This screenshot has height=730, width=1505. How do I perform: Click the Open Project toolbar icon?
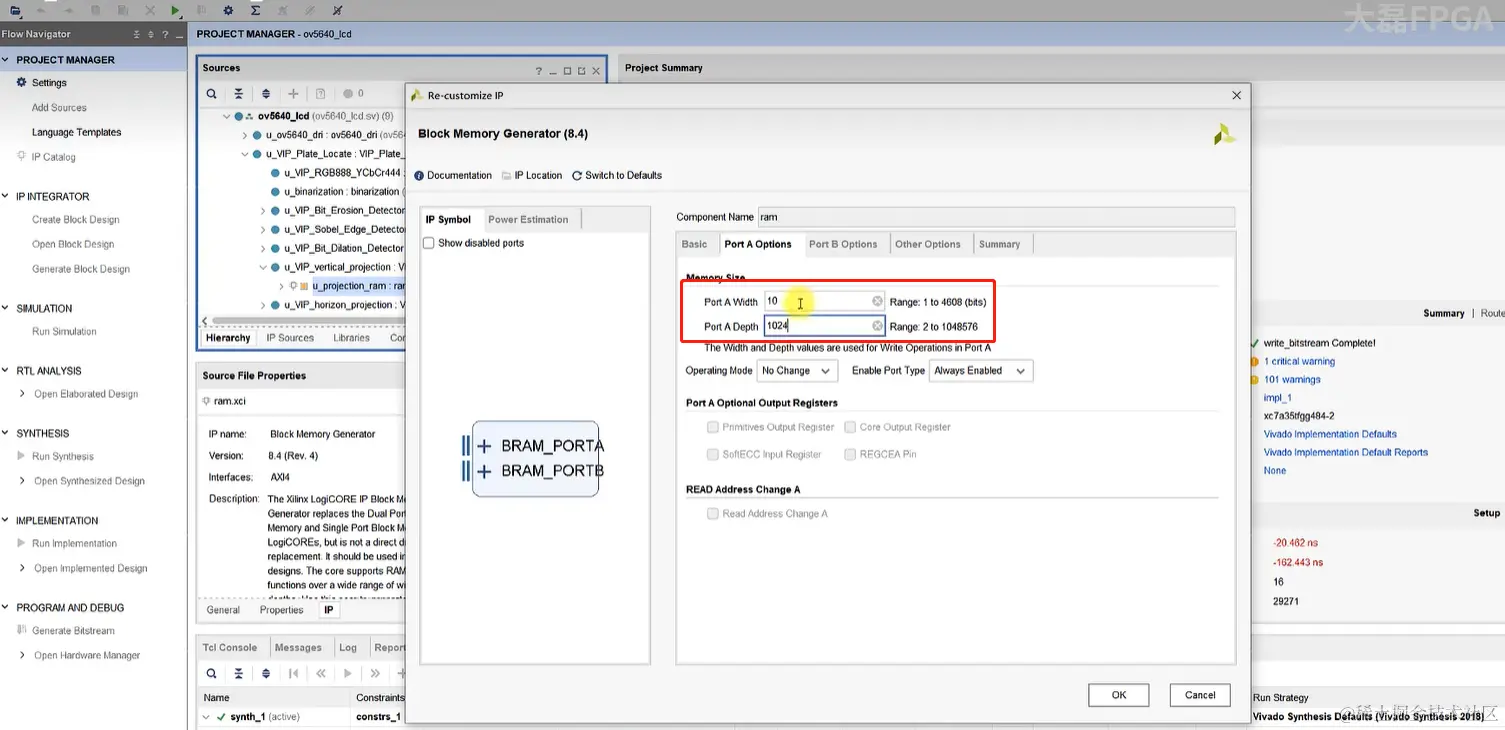(15, 10)
